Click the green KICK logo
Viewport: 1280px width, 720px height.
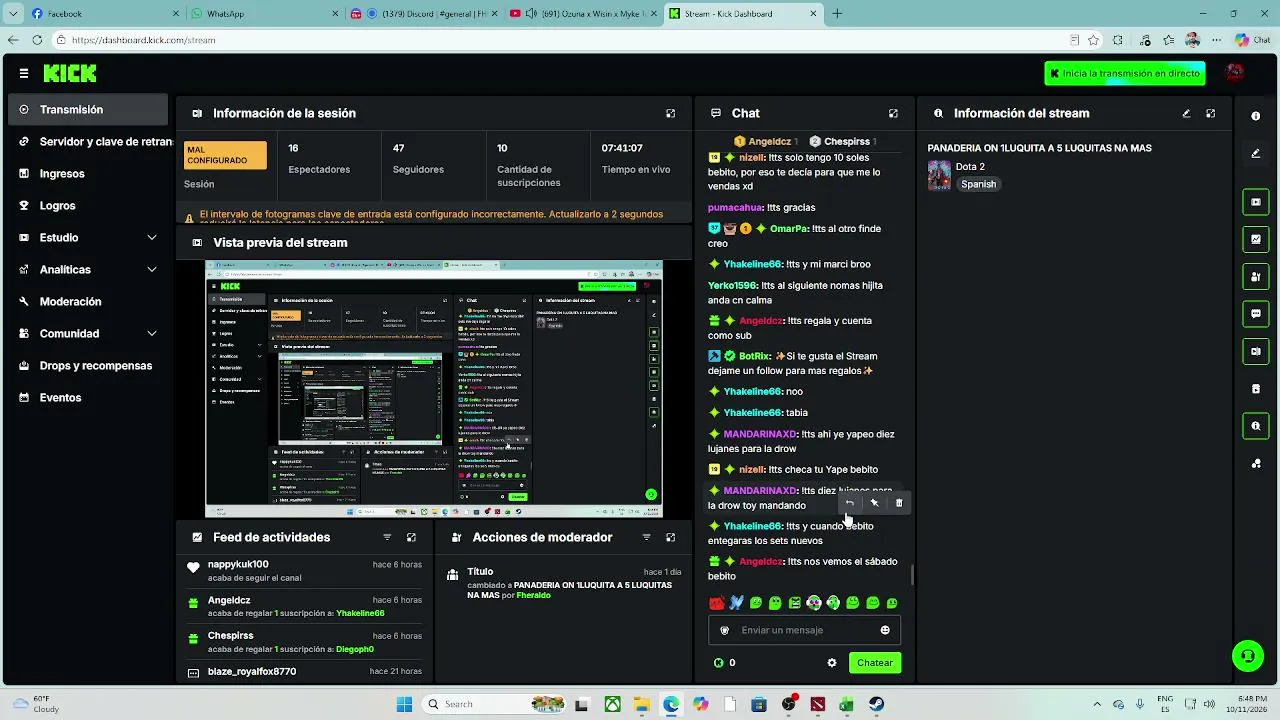[x=70, y=73]
